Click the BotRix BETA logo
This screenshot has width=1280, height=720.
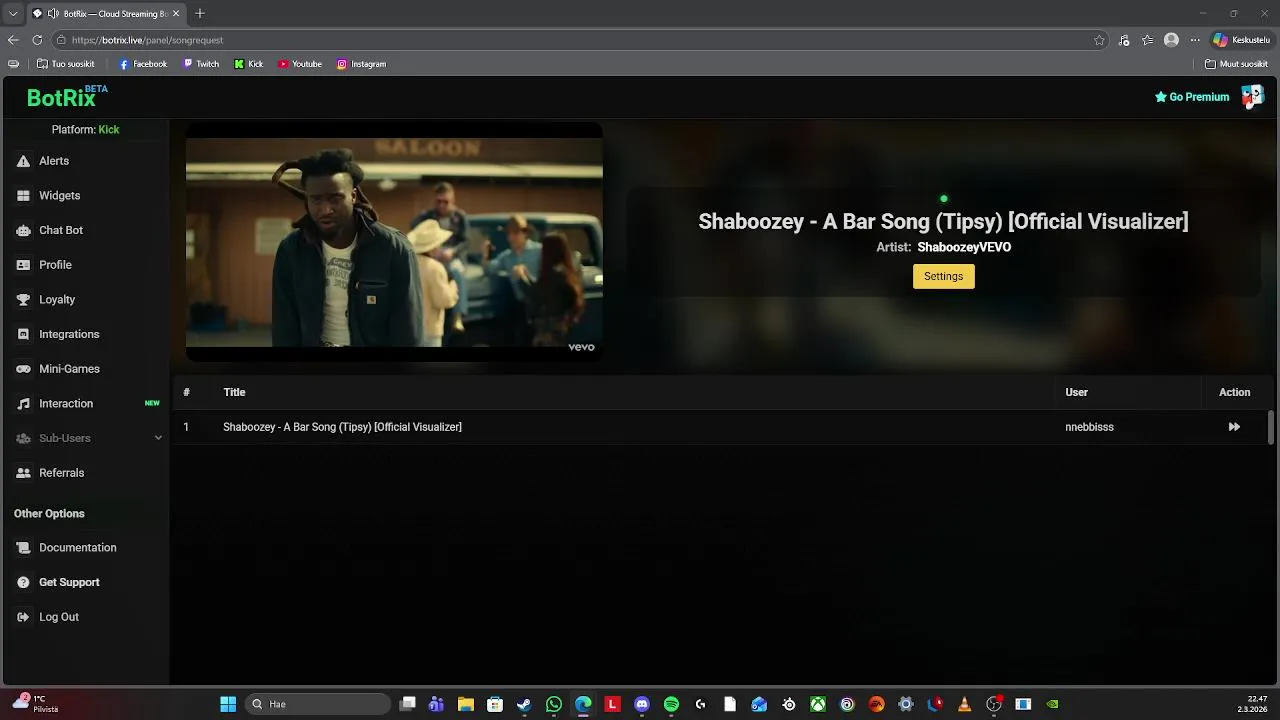click(x=67, y=97)
